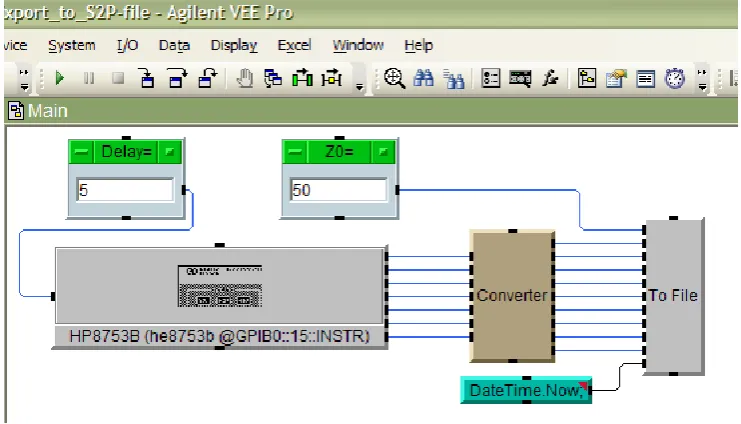Click the Main window document icon
Image resolution: width=741 pixels, height=424 pixels.
[x=16, y=111]
